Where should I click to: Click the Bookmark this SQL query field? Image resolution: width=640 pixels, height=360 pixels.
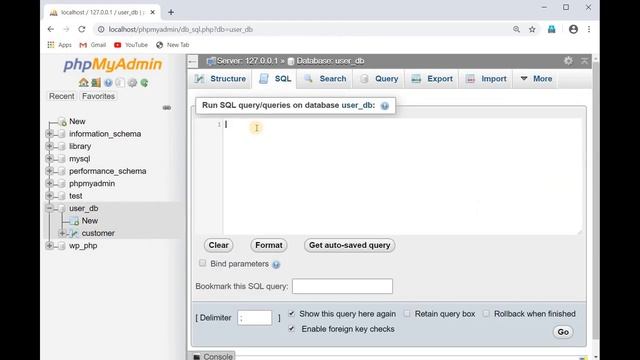(342, 286)
